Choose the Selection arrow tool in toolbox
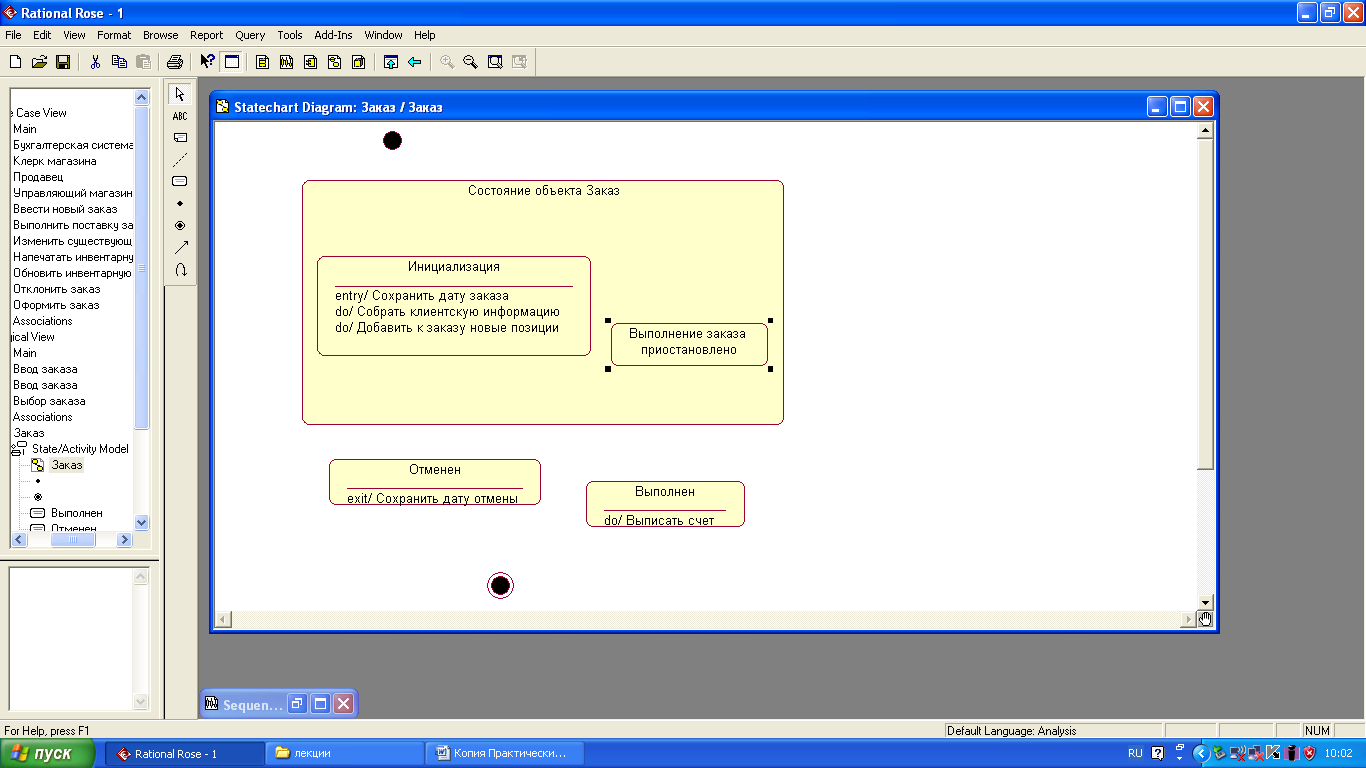Viewport: 1366px width, 768px height. 180,94
